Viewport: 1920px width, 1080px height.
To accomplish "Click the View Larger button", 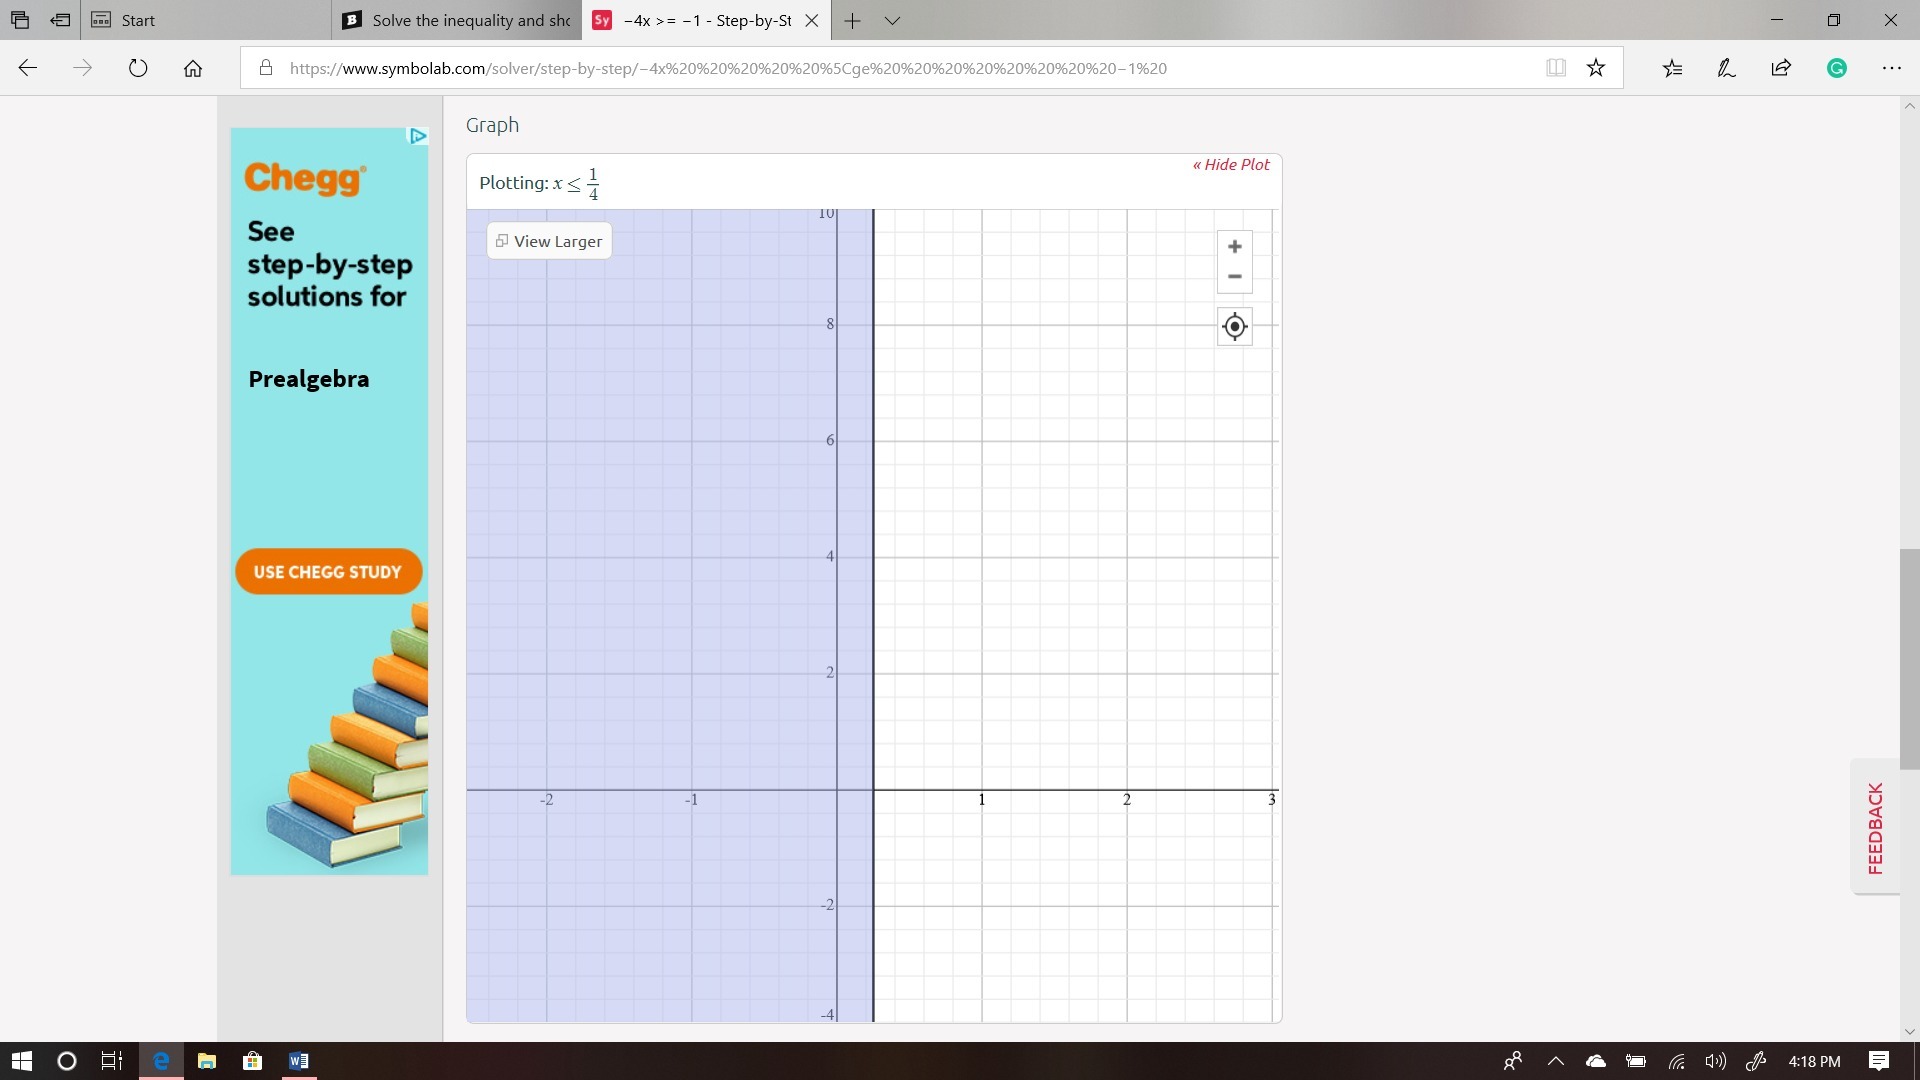I will (549, 241).
